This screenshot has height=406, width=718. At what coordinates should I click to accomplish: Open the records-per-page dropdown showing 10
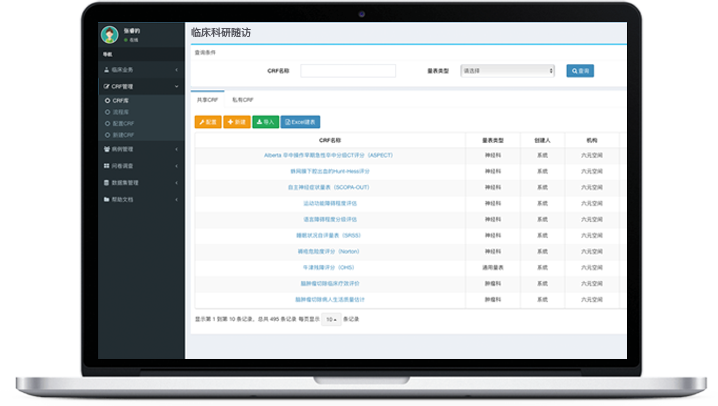click(330, 319)
